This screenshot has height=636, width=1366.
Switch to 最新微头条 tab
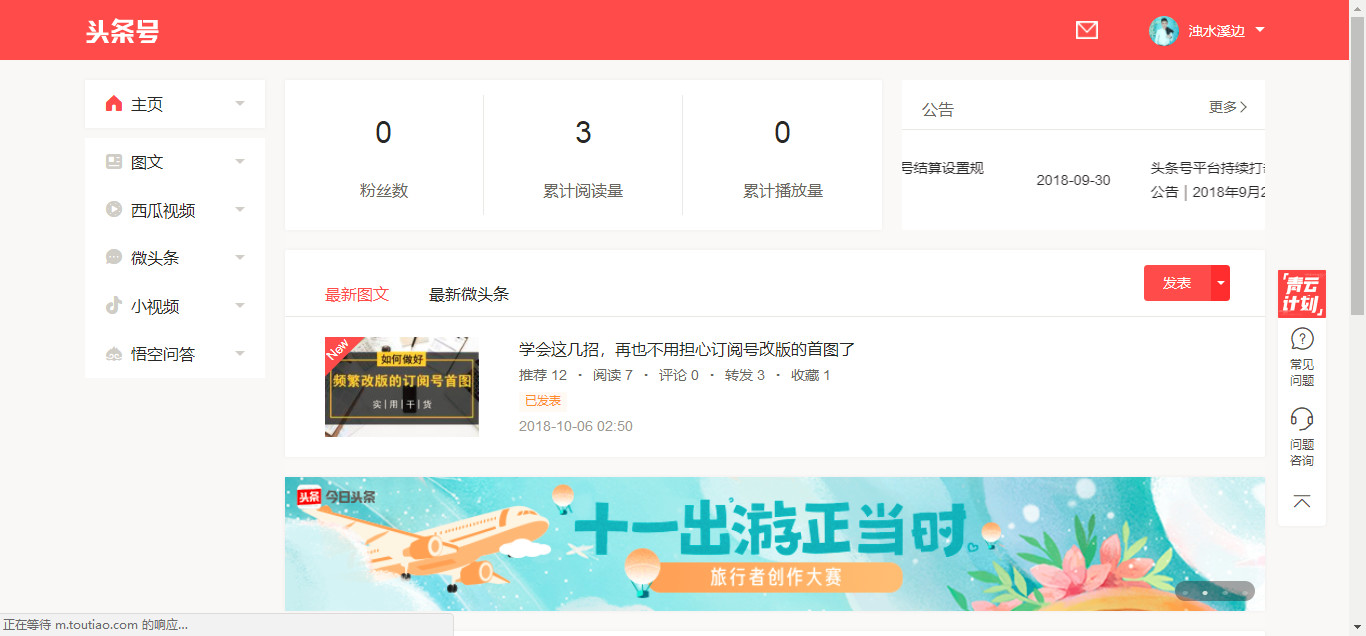pyautogui.click(x=469, y=294)
